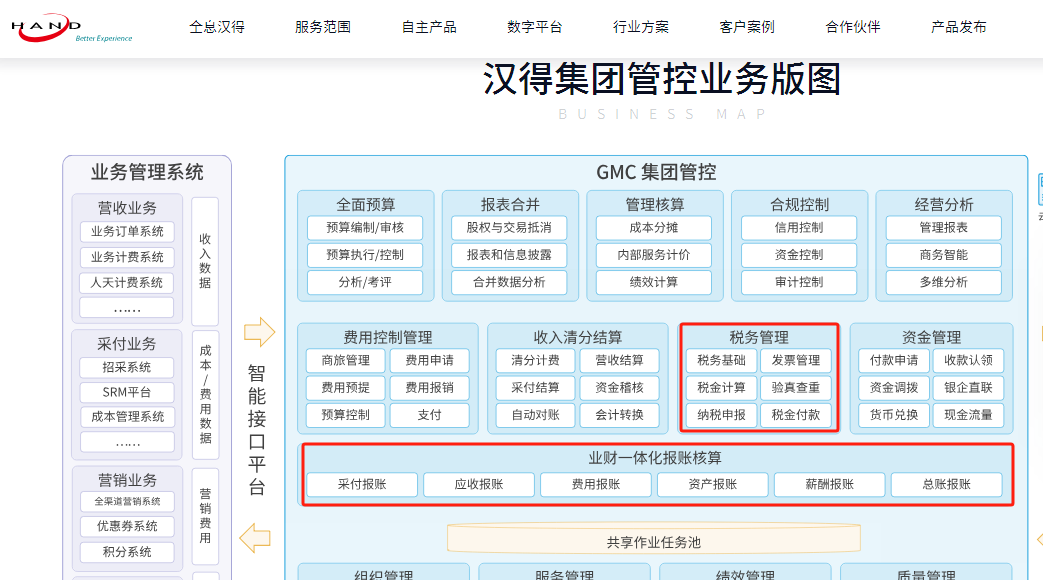Image resolution: width=1043 pixels, height=580 pixels.
Task: Click the 薪酬报账 box
Action: click(x=829, y=484)
